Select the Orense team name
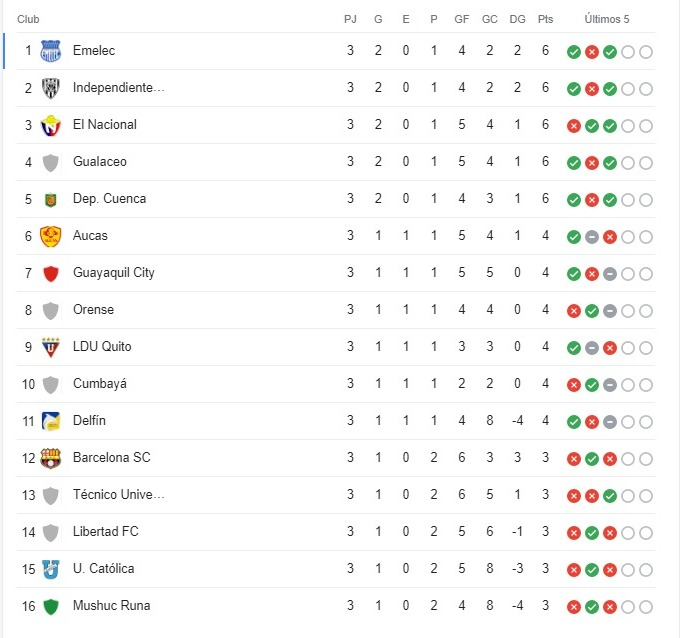Screen dimensions: 680x638 [93, 310]
